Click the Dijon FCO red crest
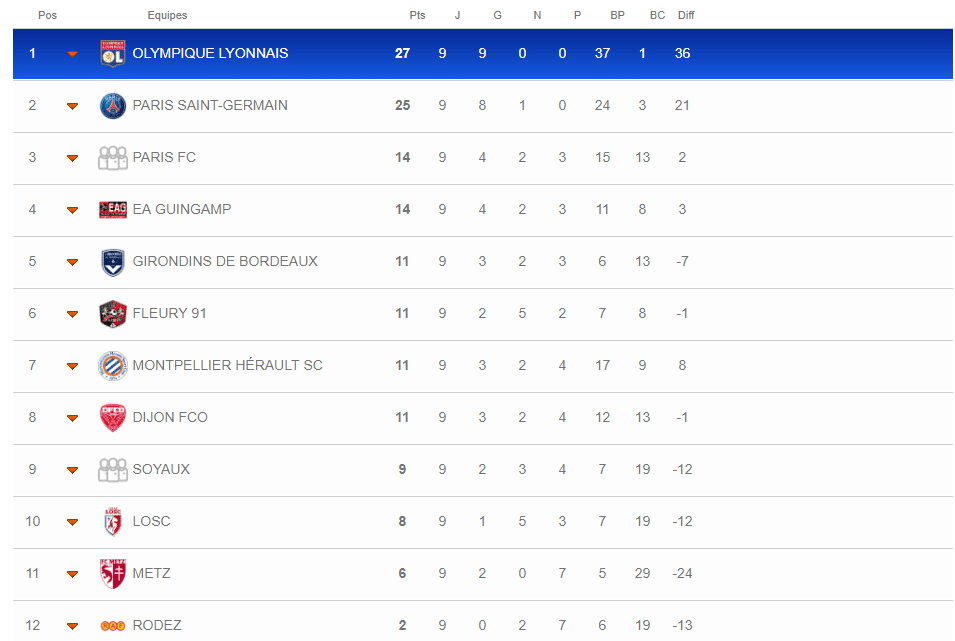 (113, 418)
